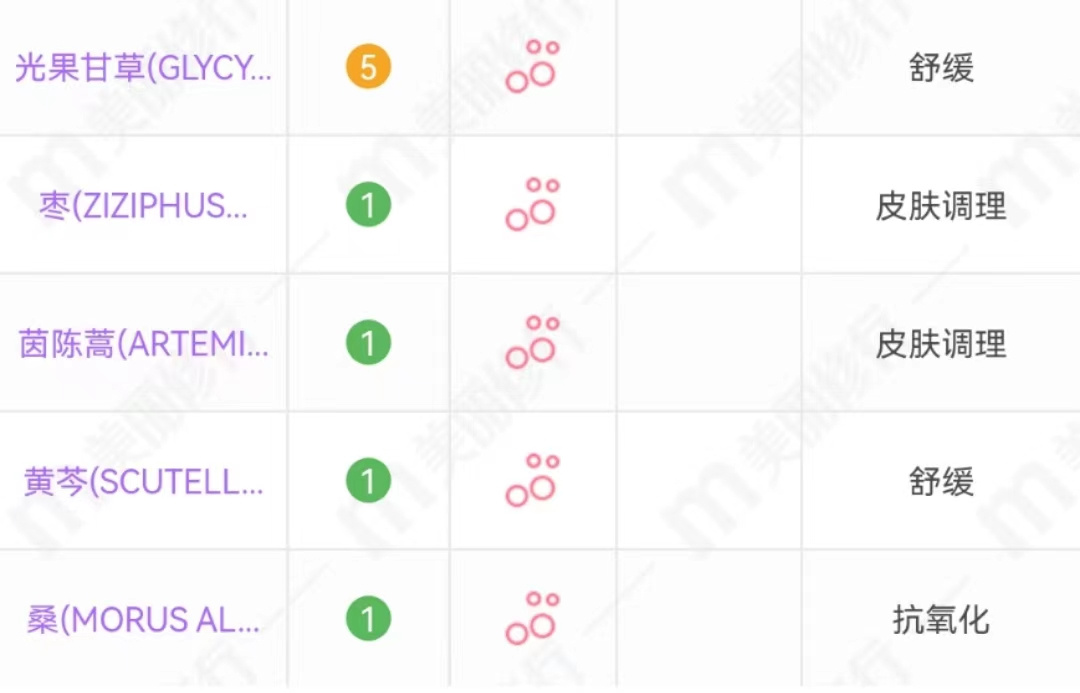The width and height of the screenshot is (1080, 693).
Task: Open the 黄芩 (SCUTELL...) ingredient link
Action: click(143, 482)
